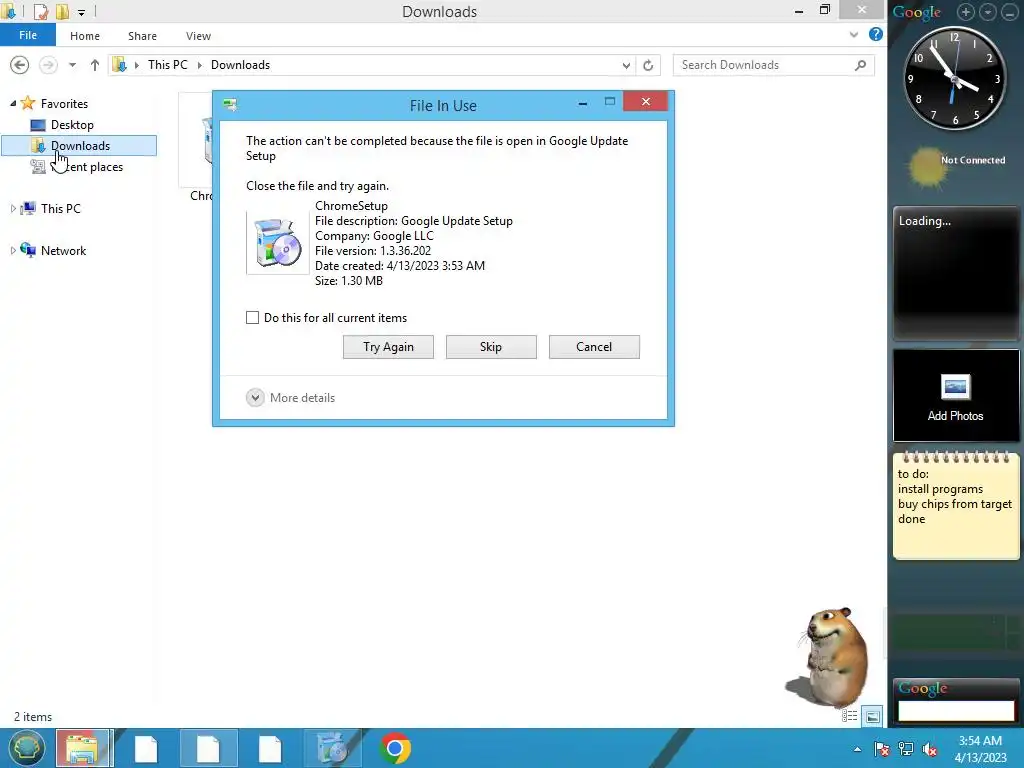Select This PC in navigation pane

61,208
